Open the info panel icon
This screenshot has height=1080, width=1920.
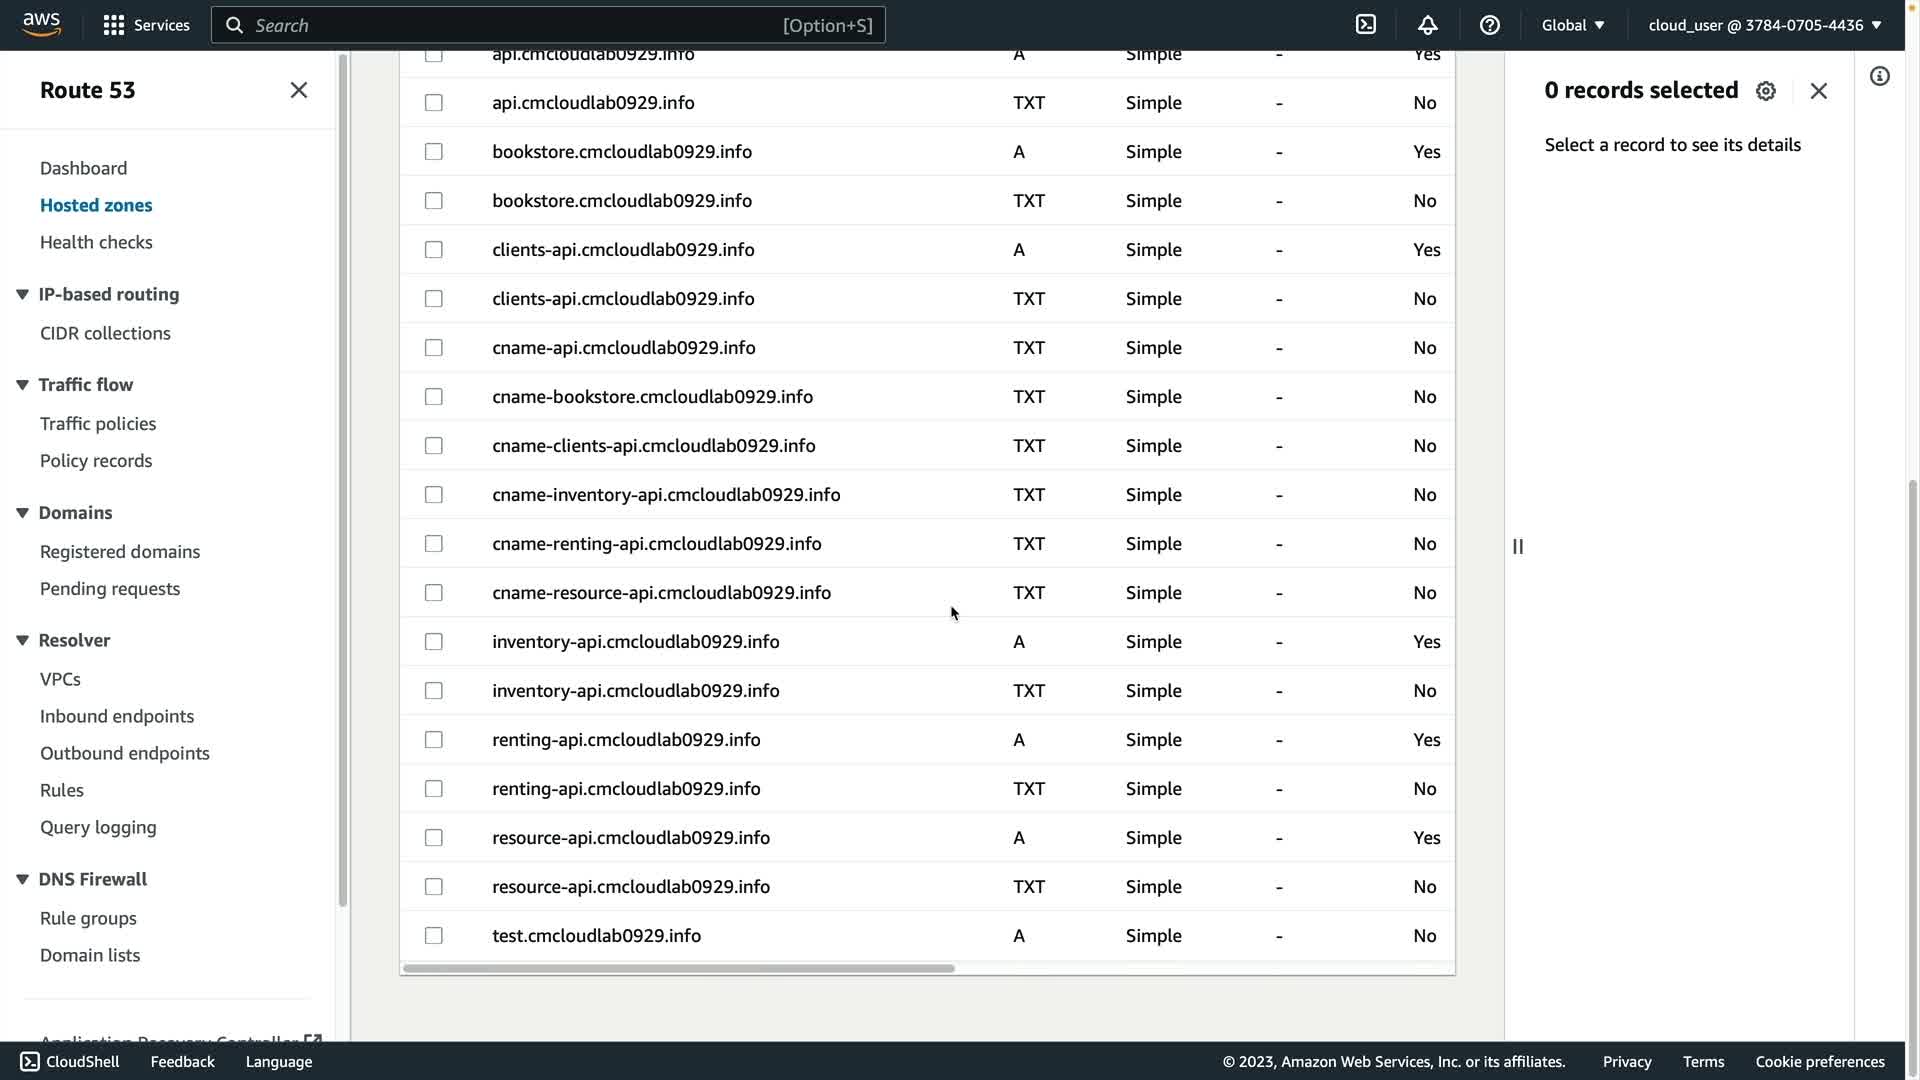1880,77
